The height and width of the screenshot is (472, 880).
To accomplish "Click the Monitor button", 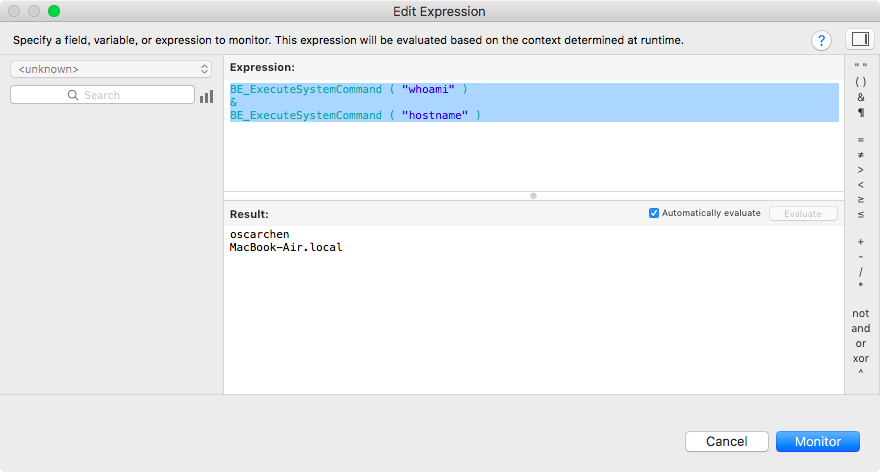I will (x=818, y=442).
